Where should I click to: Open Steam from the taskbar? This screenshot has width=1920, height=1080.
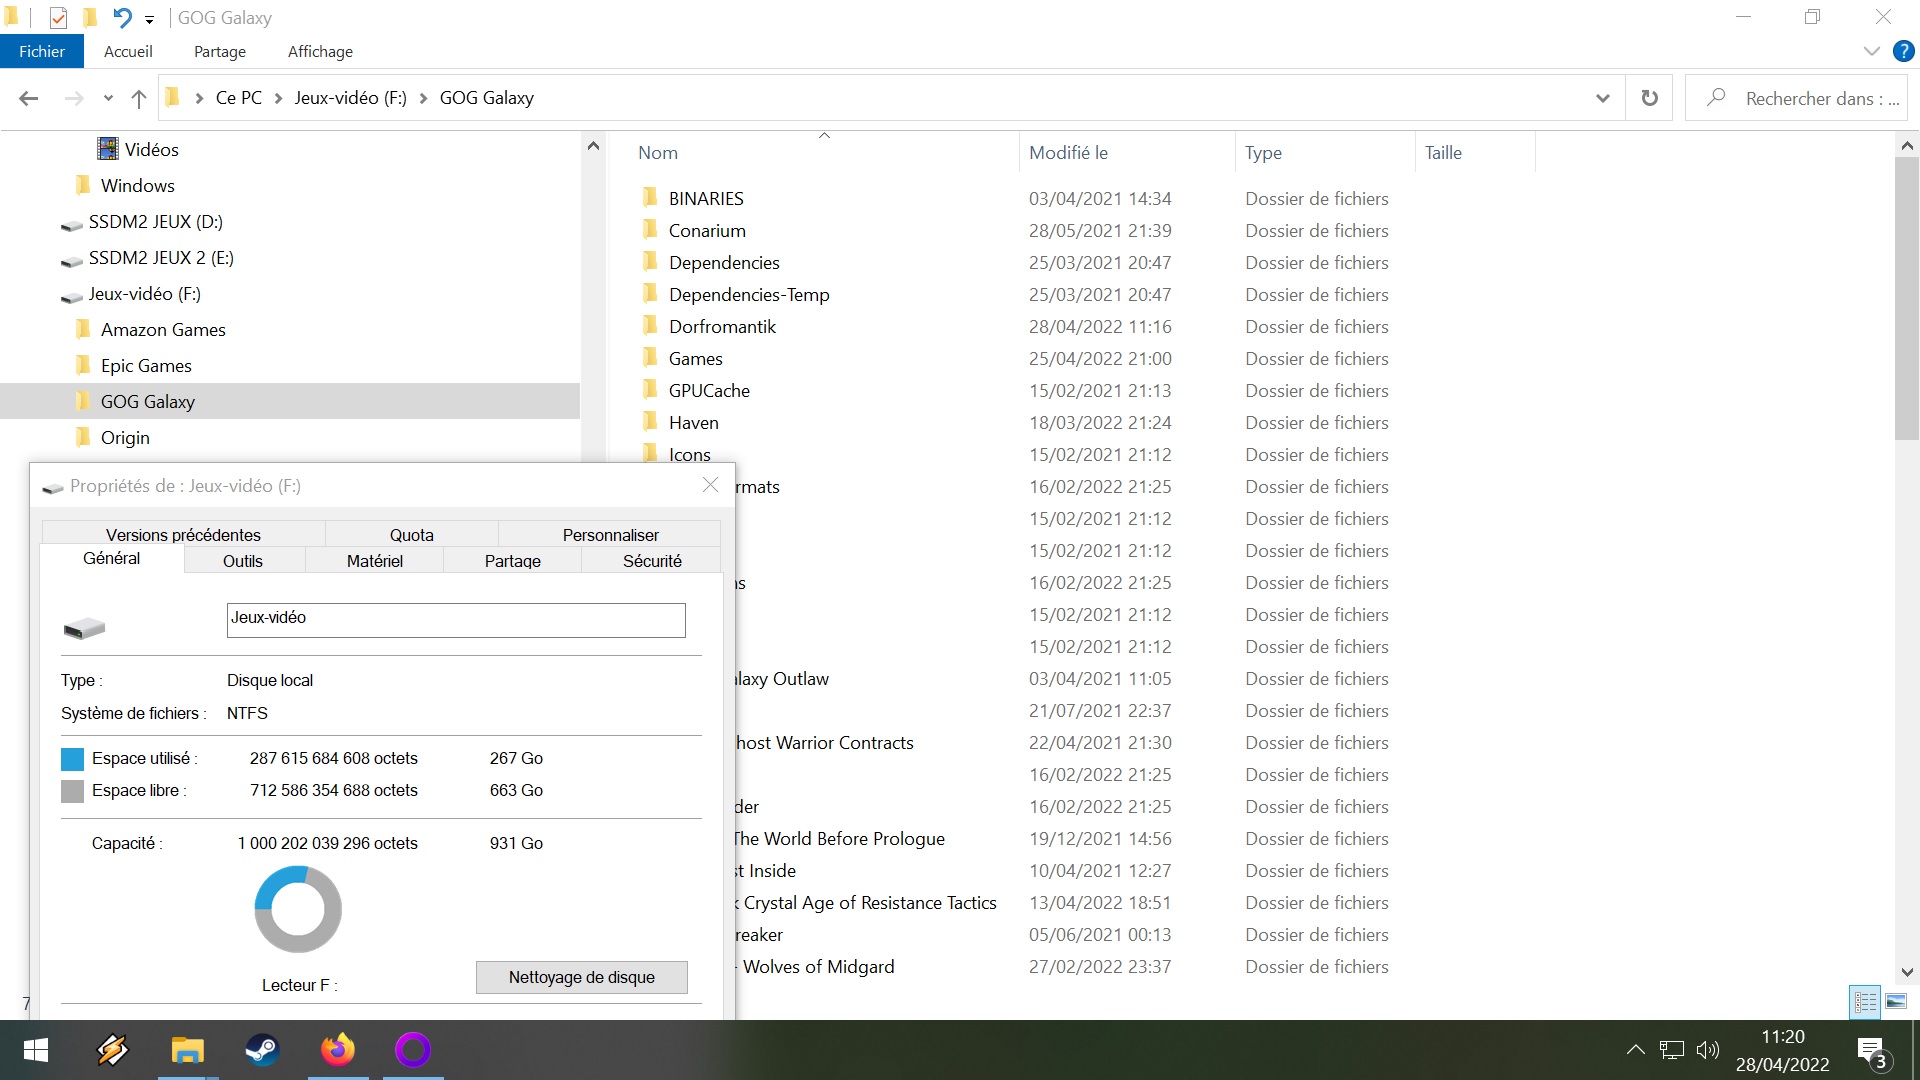262,1050
